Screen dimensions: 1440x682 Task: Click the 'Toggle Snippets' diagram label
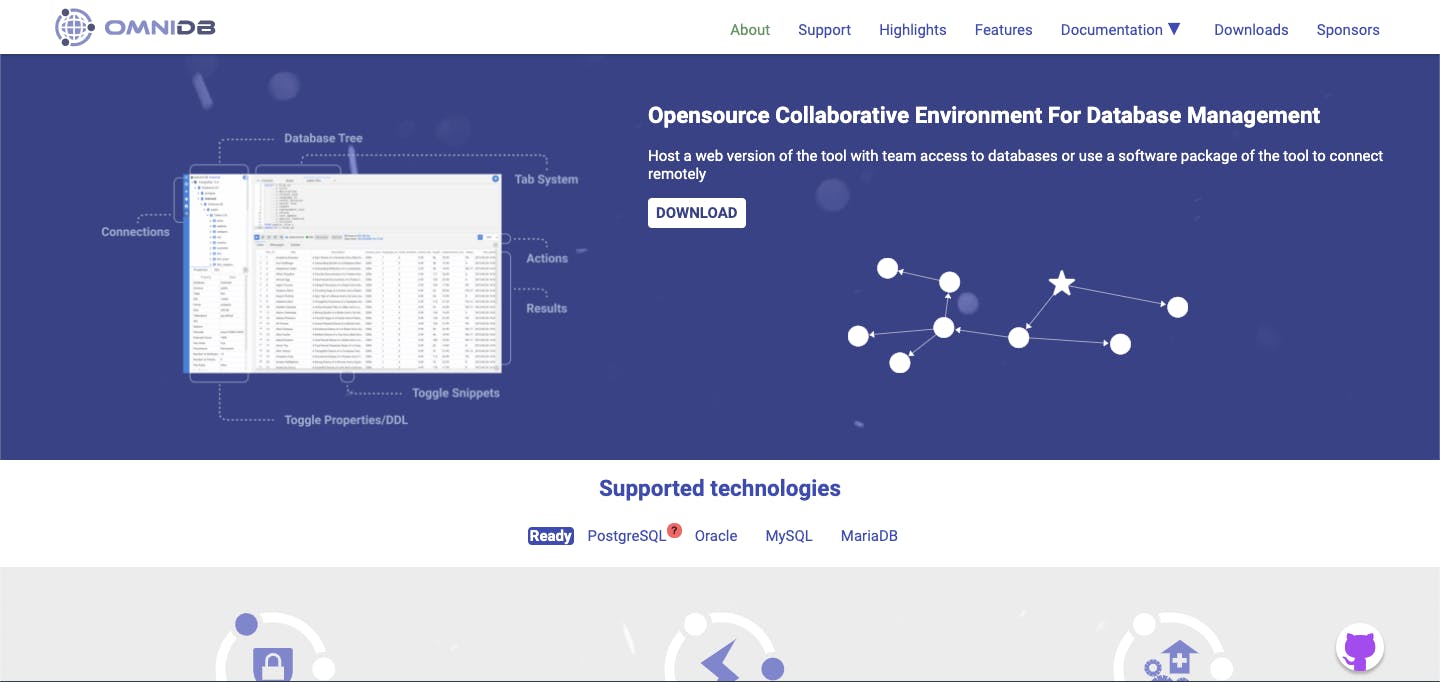456,393
